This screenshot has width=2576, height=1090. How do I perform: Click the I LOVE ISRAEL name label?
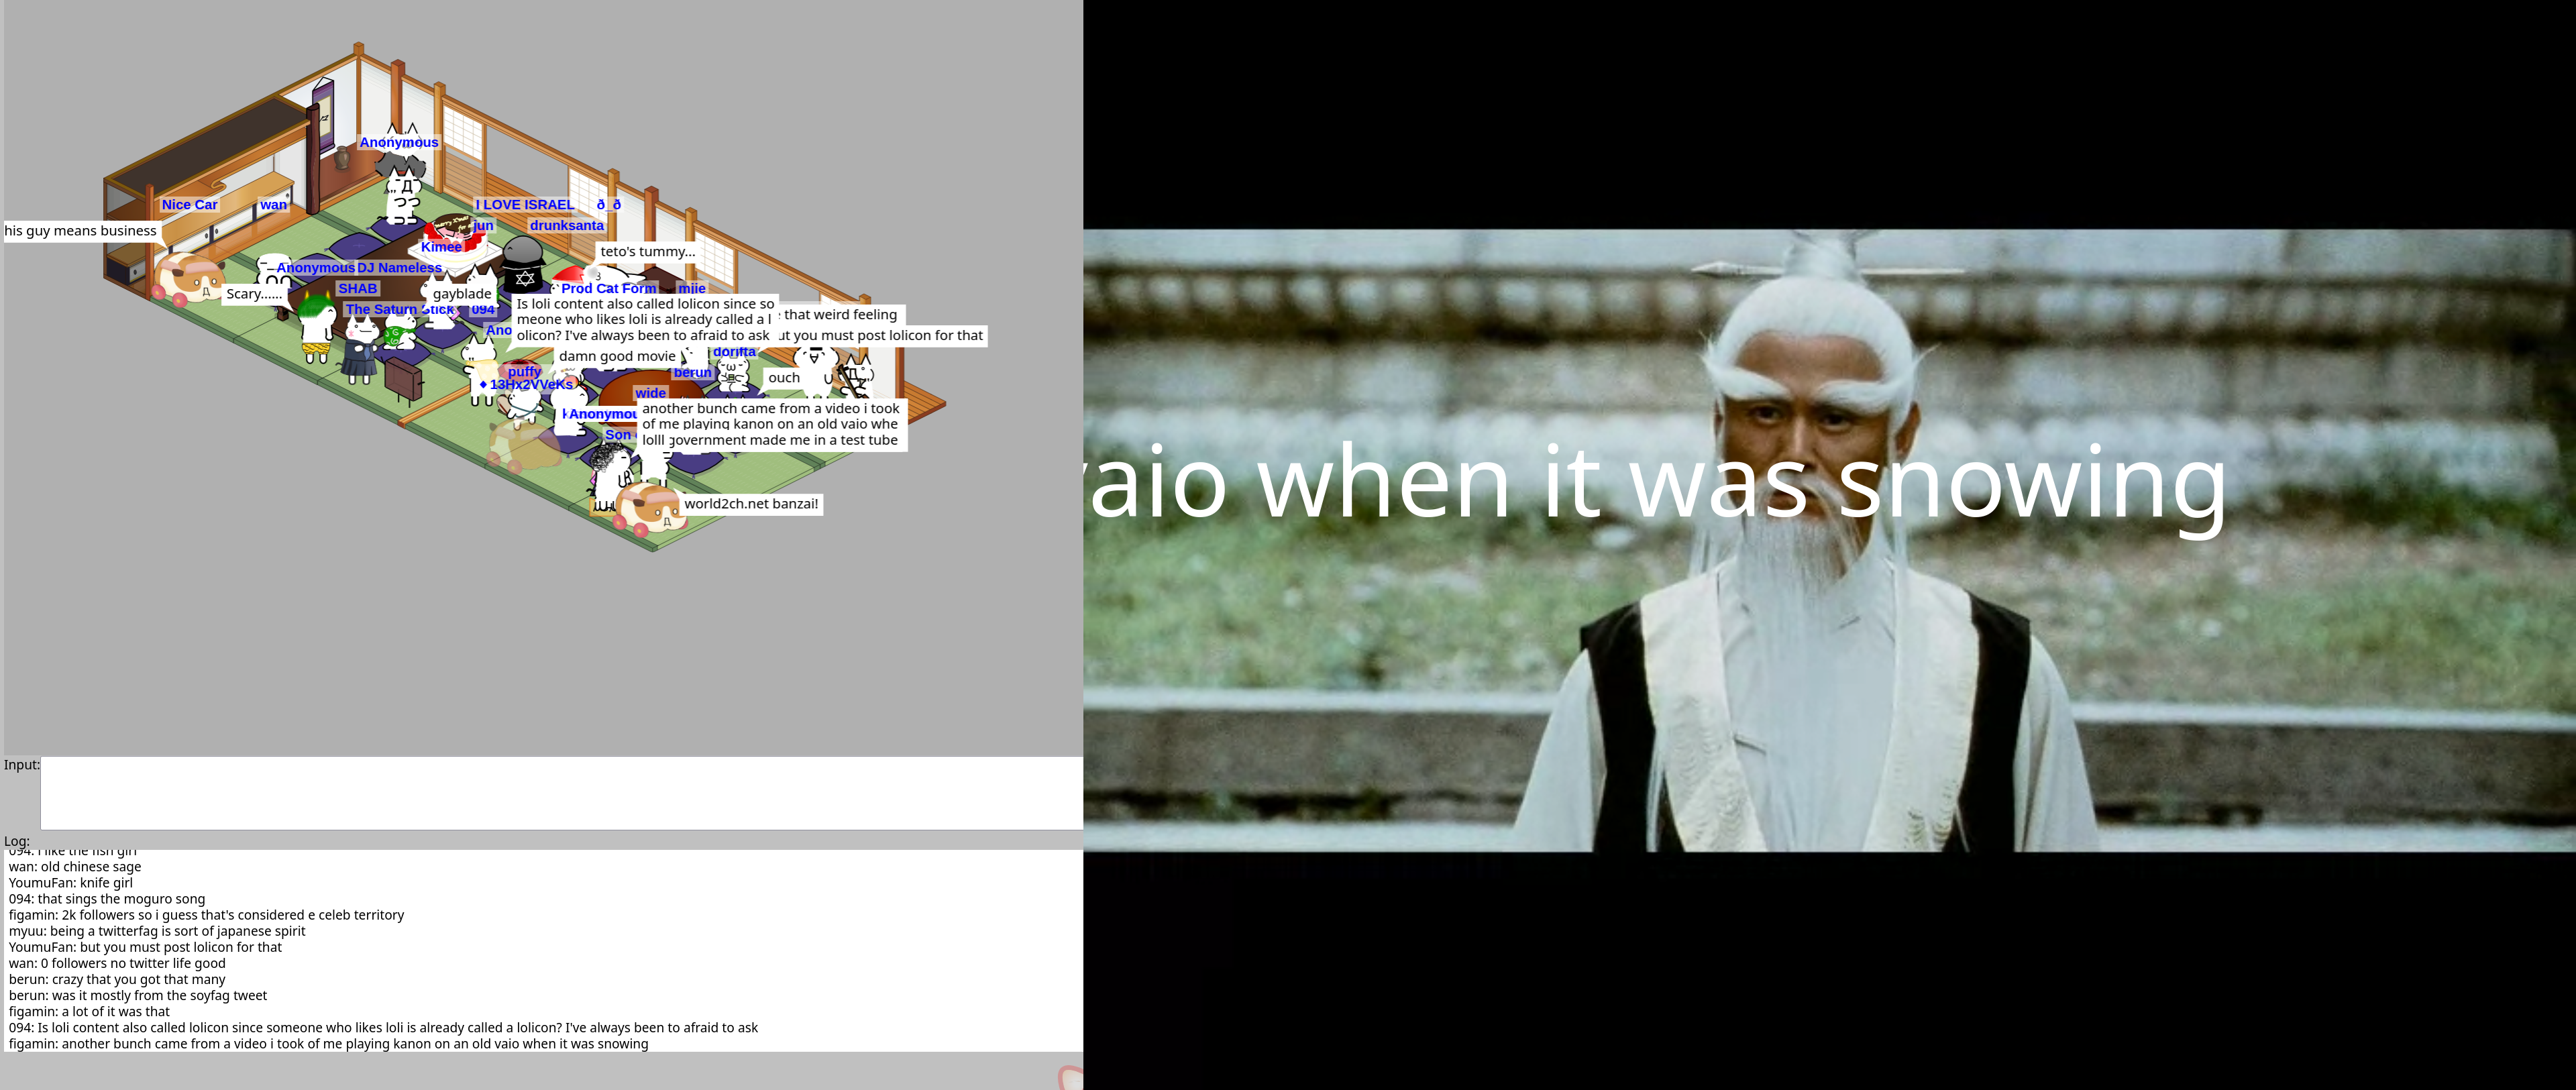point(524,205)
